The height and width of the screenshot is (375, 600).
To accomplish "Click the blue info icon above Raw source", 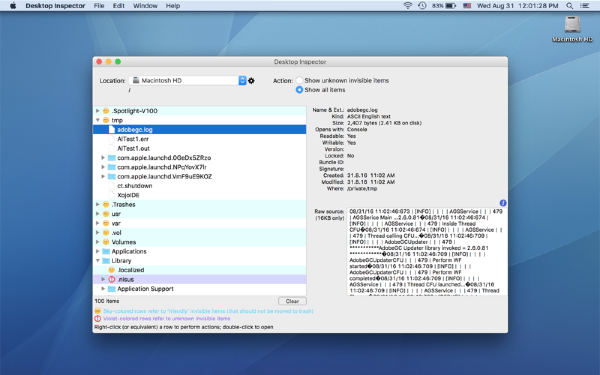I will pos(503,203).
